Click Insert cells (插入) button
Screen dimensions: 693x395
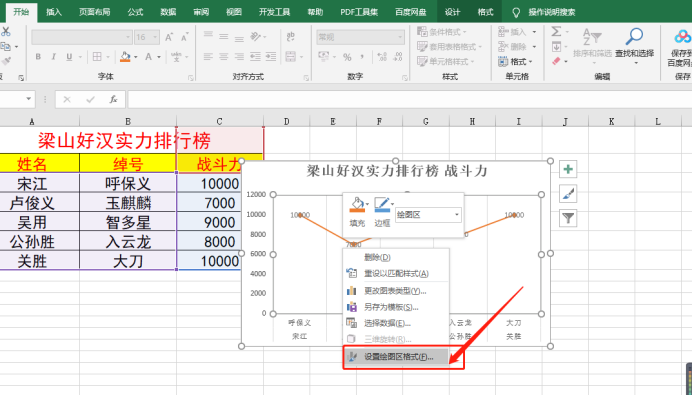[513, 32]
